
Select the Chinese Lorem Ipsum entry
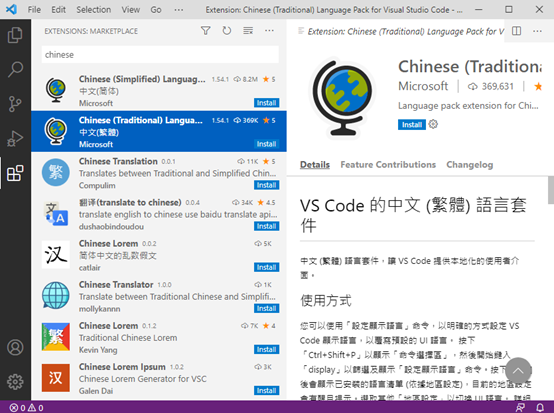(x=159, y=378)
